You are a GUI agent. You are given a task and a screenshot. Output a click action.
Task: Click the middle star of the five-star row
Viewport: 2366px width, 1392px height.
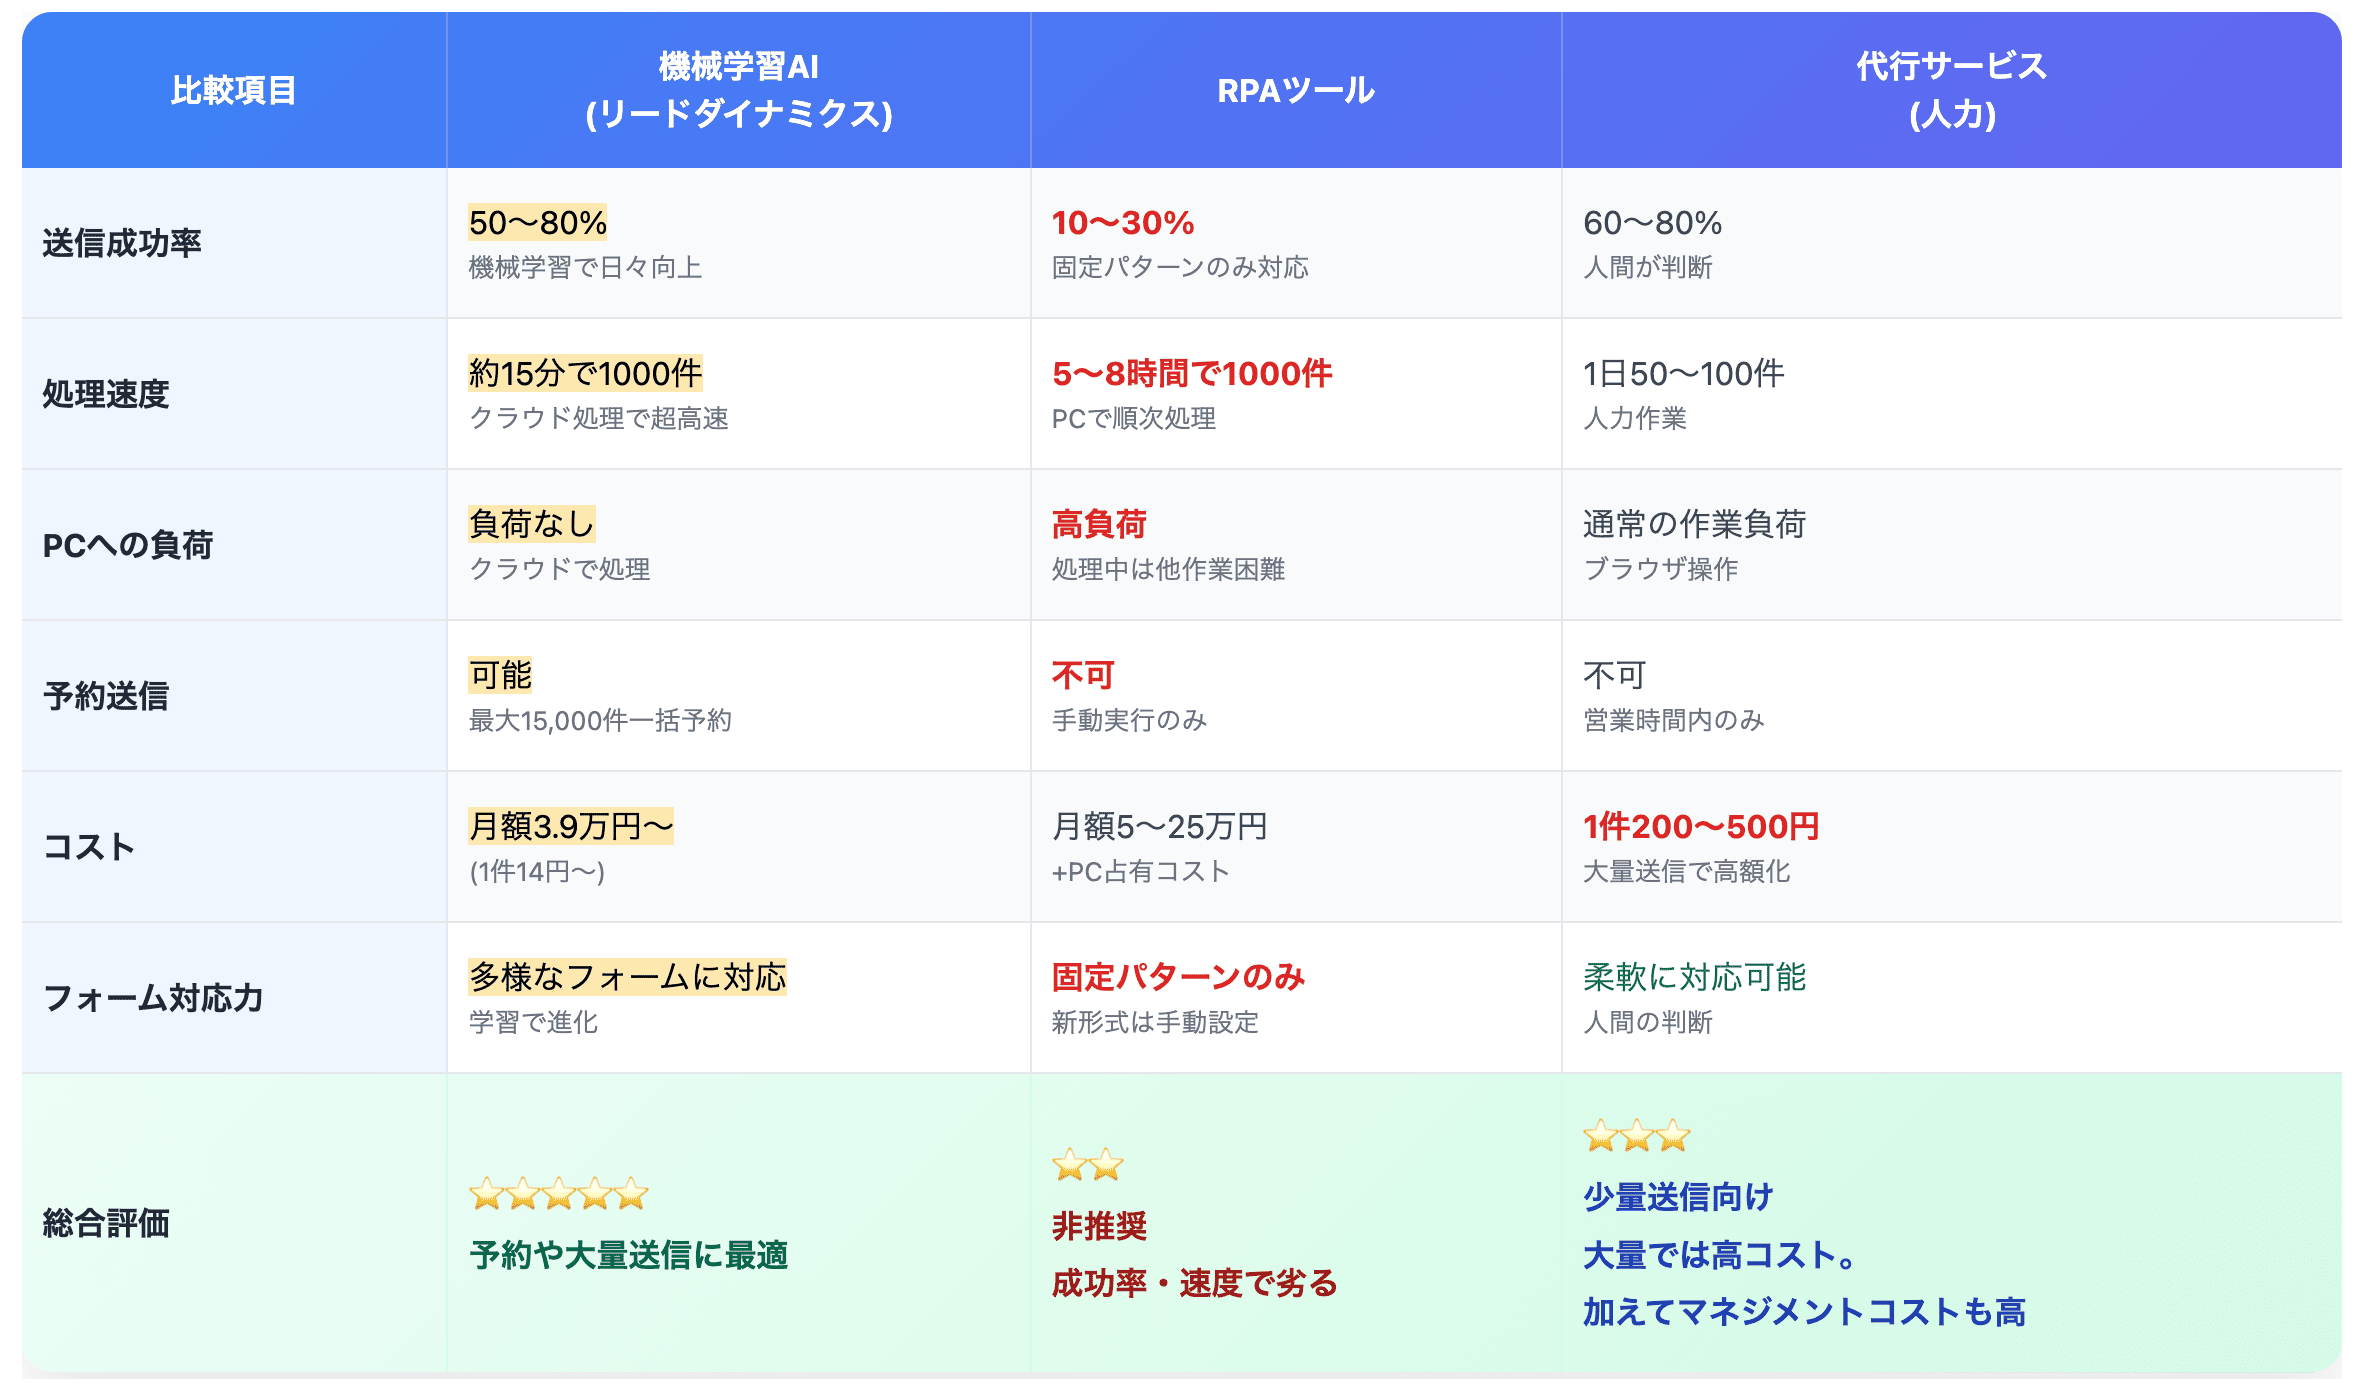[x=557, y=1194]
